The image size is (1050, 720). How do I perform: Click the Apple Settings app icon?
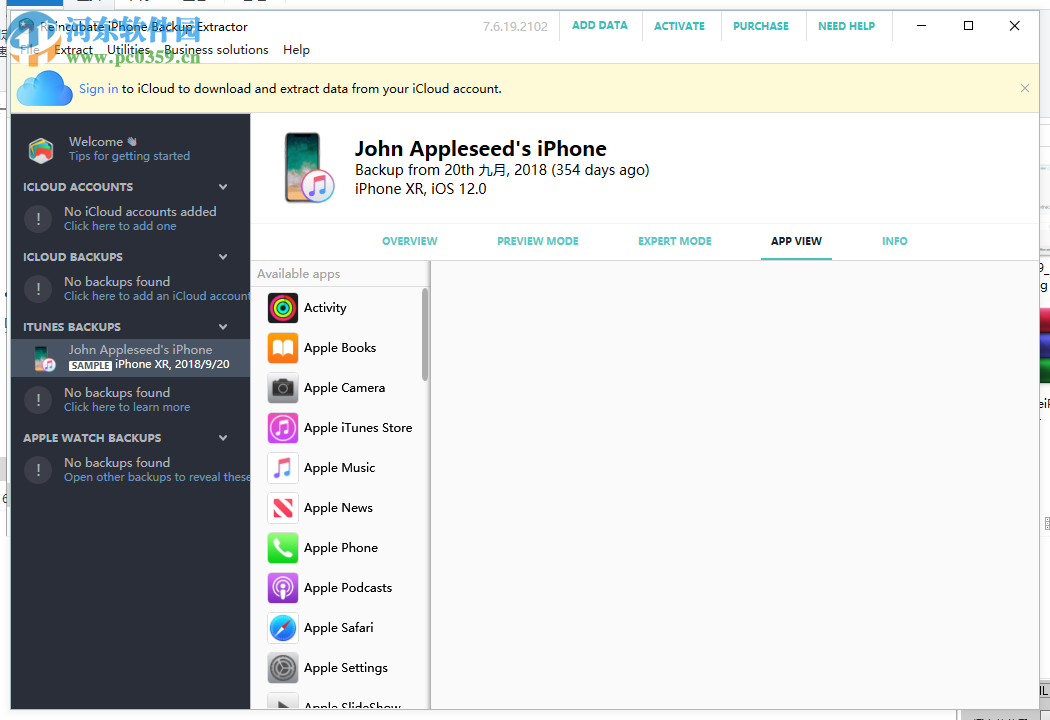282,667
